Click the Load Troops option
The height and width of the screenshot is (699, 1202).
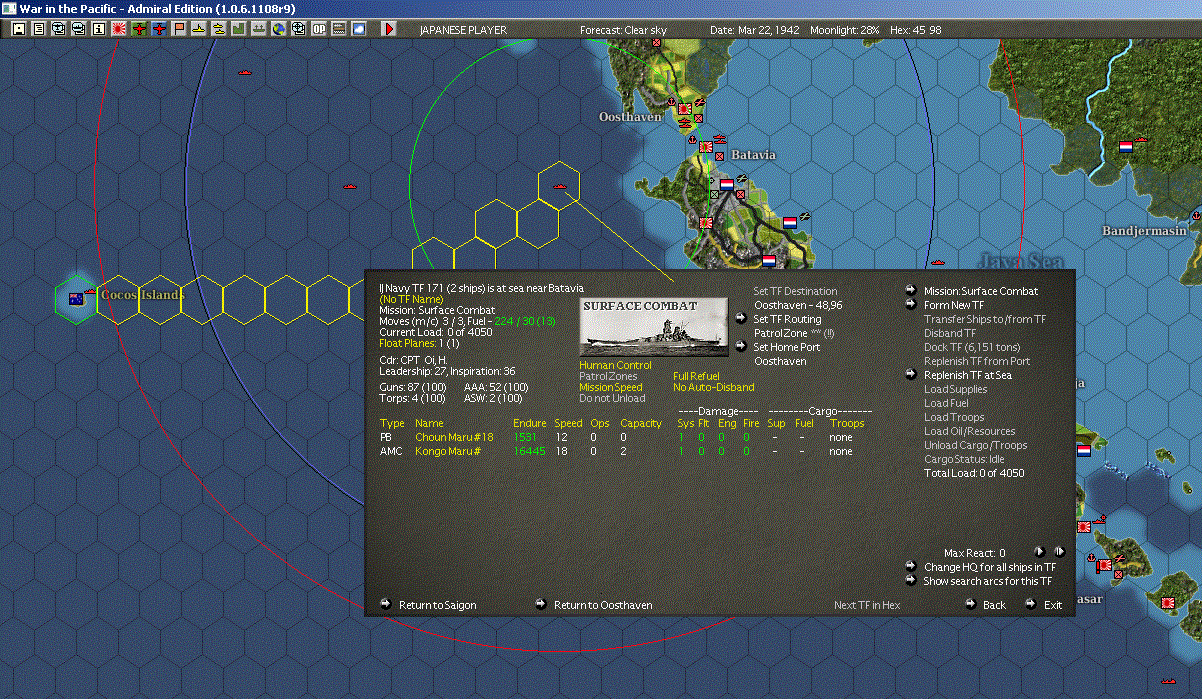tap(954, 417)
